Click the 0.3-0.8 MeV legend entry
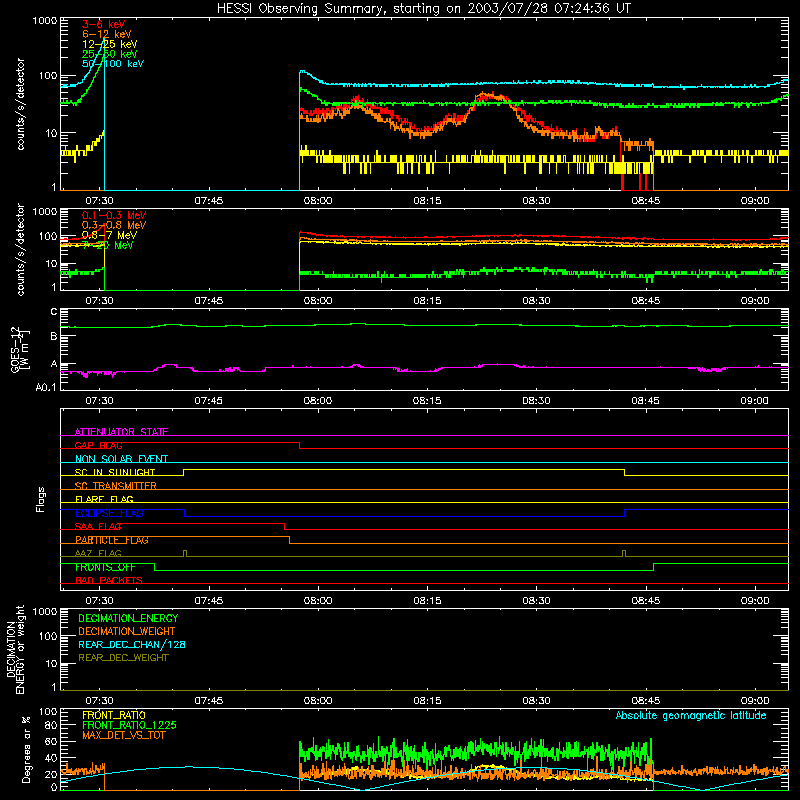This screenshot has height=800, width=800. [x=114, y=225]
